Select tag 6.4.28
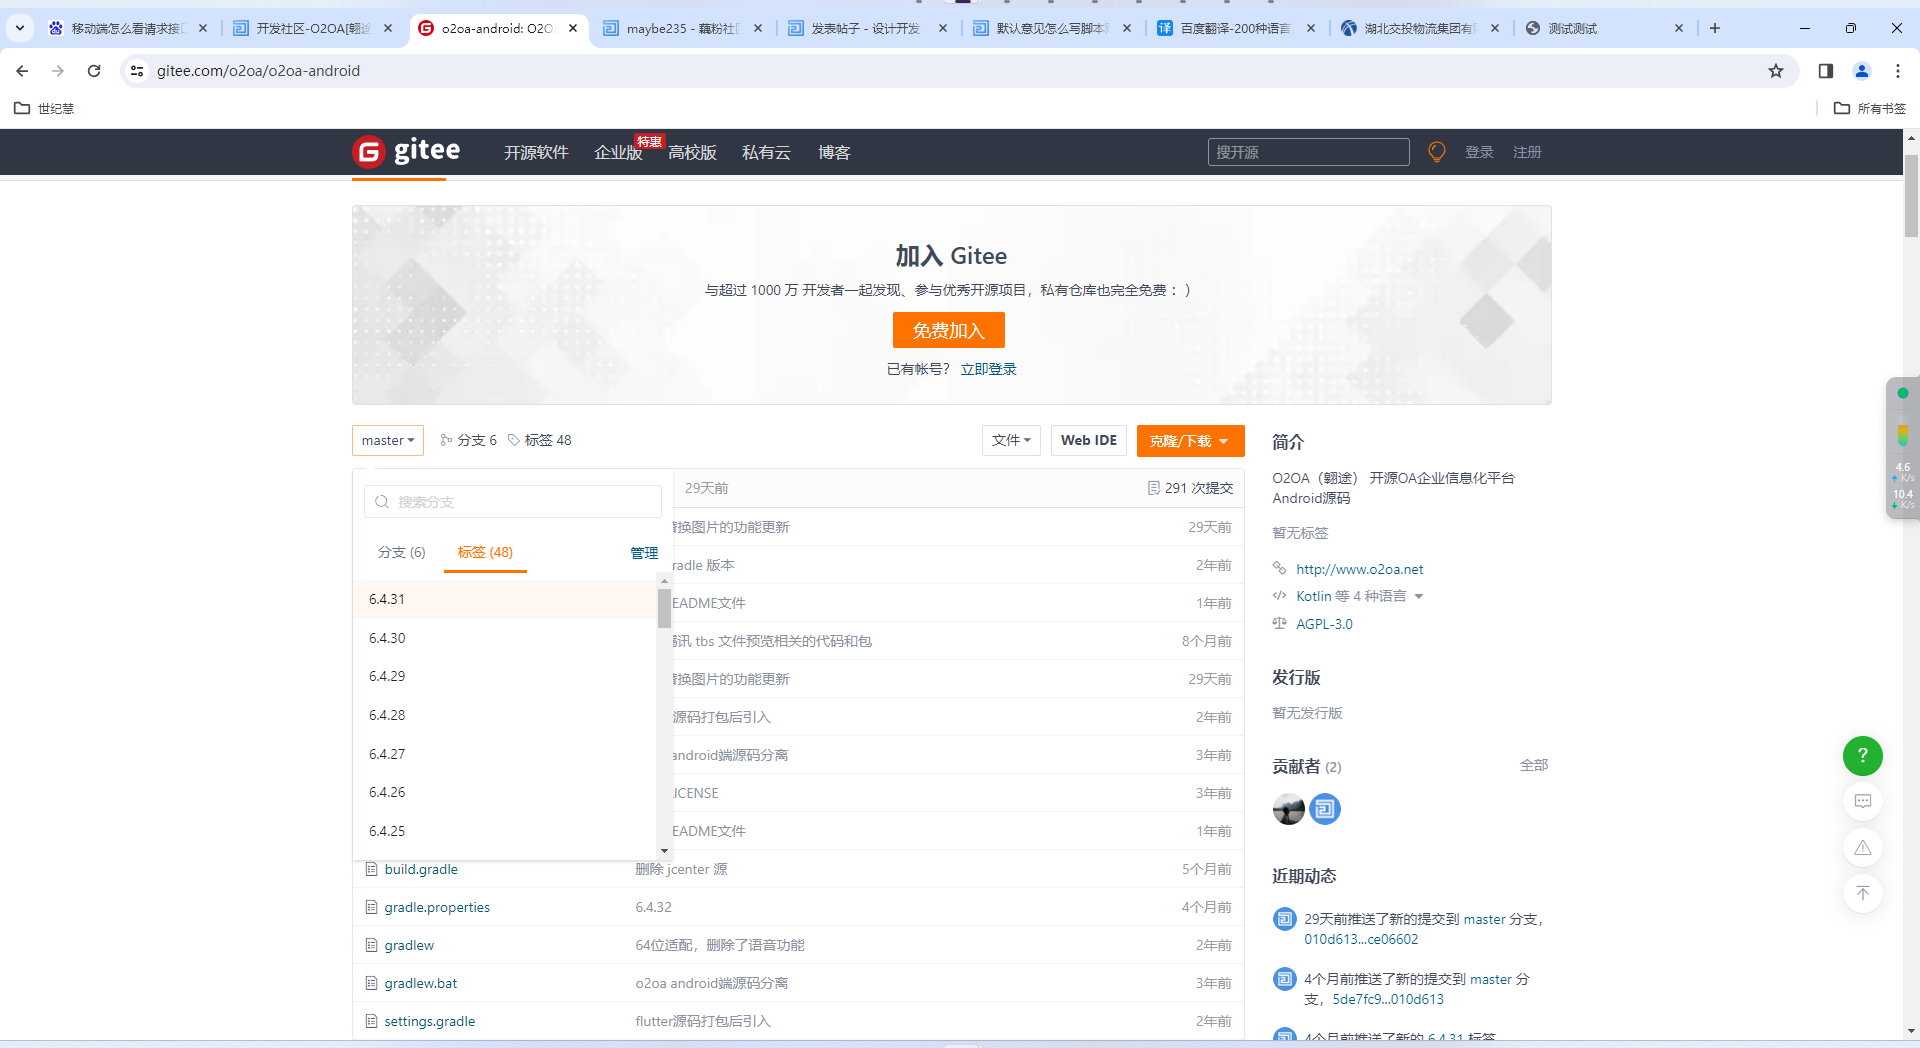Viewport: 1920px width, 1048px height. point(504,715)
